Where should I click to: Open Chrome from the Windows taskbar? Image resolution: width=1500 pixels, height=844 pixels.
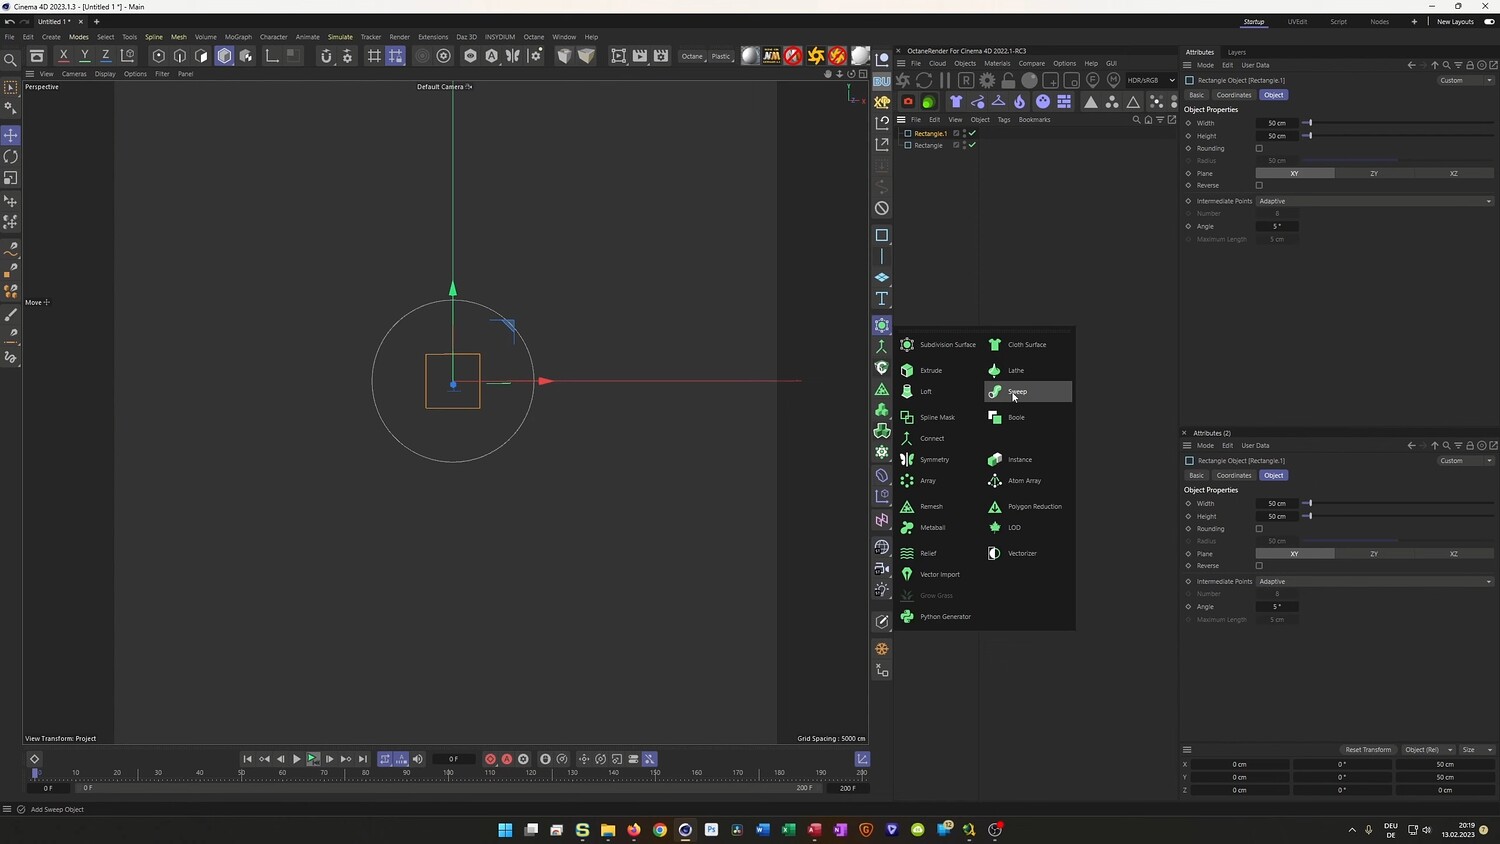(660, 830)
